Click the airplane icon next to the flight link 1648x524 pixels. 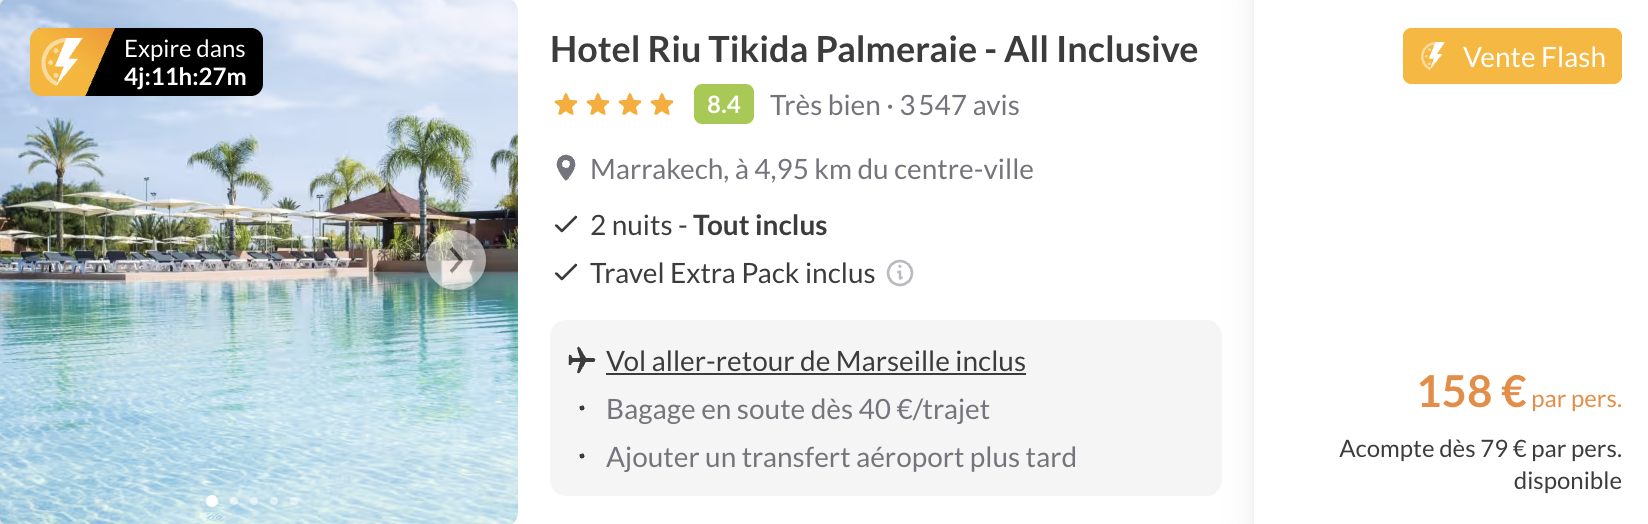pyautogui.click(x=581, y=360)
